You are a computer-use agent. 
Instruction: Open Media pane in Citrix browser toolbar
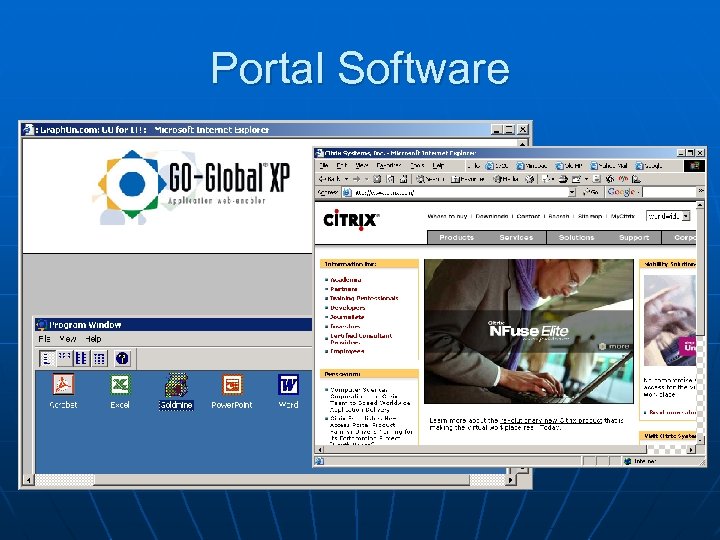(x=506, y=179)
